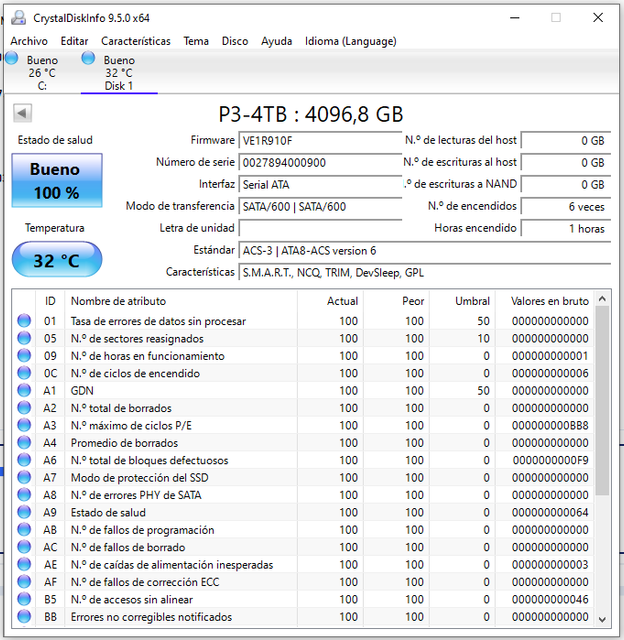The image size is (624, 640).
Task: Click the empty Letra de unidad field
Action: click(x=320, y=228)
